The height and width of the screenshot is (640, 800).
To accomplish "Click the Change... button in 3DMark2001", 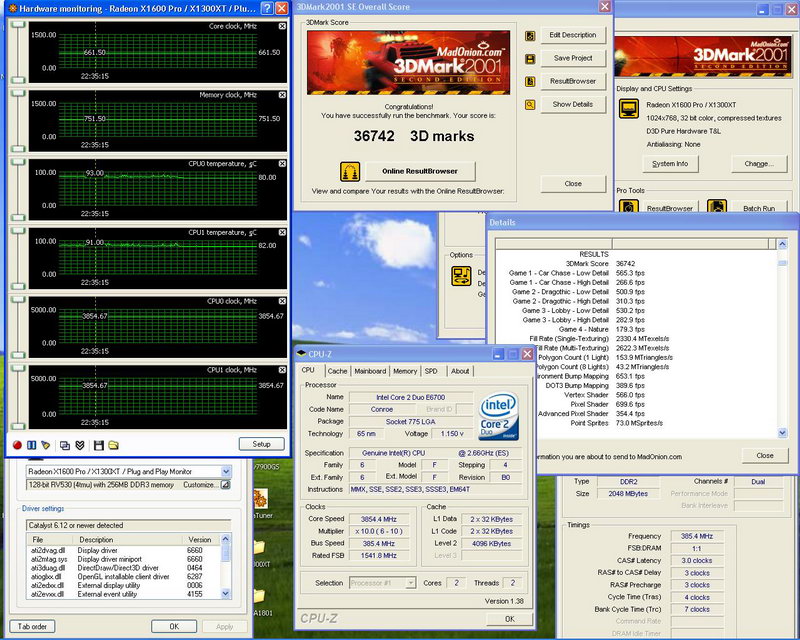I will point(759,164).
